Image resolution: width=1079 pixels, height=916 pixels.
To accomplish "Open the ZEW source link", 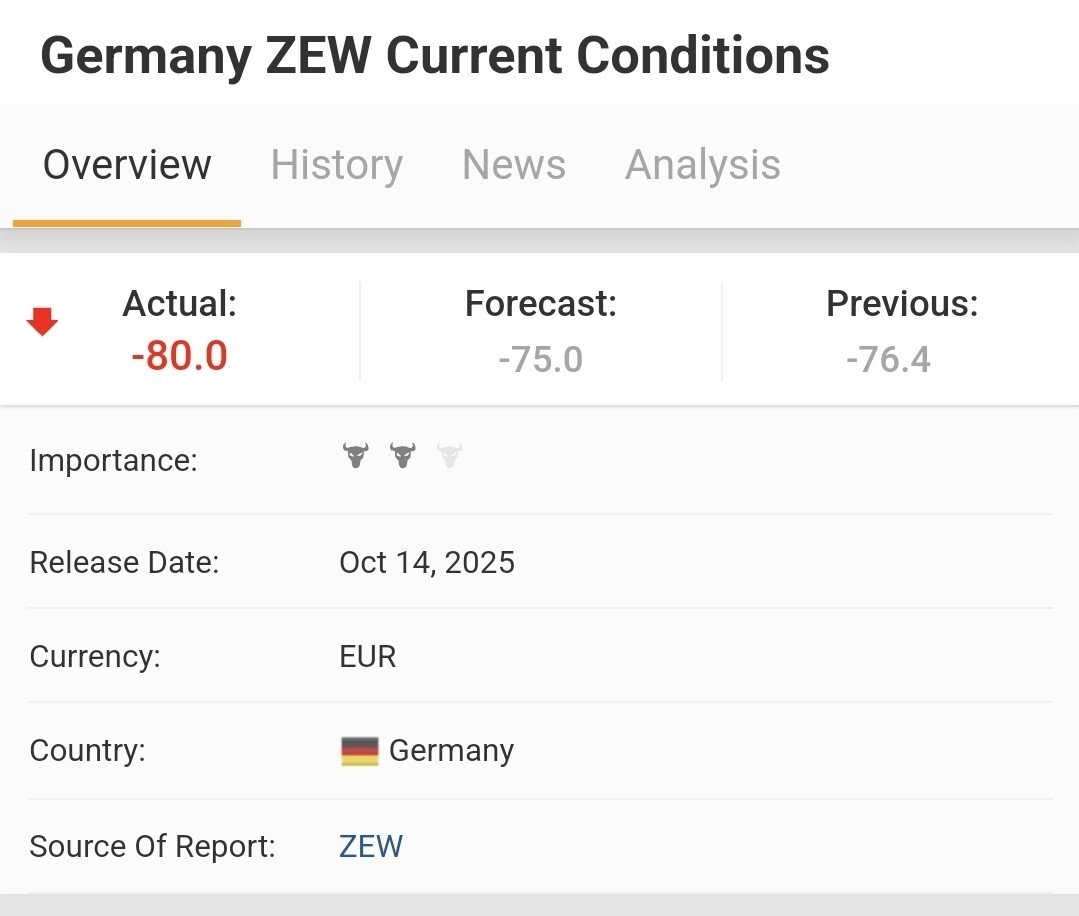I will point(371,847).
